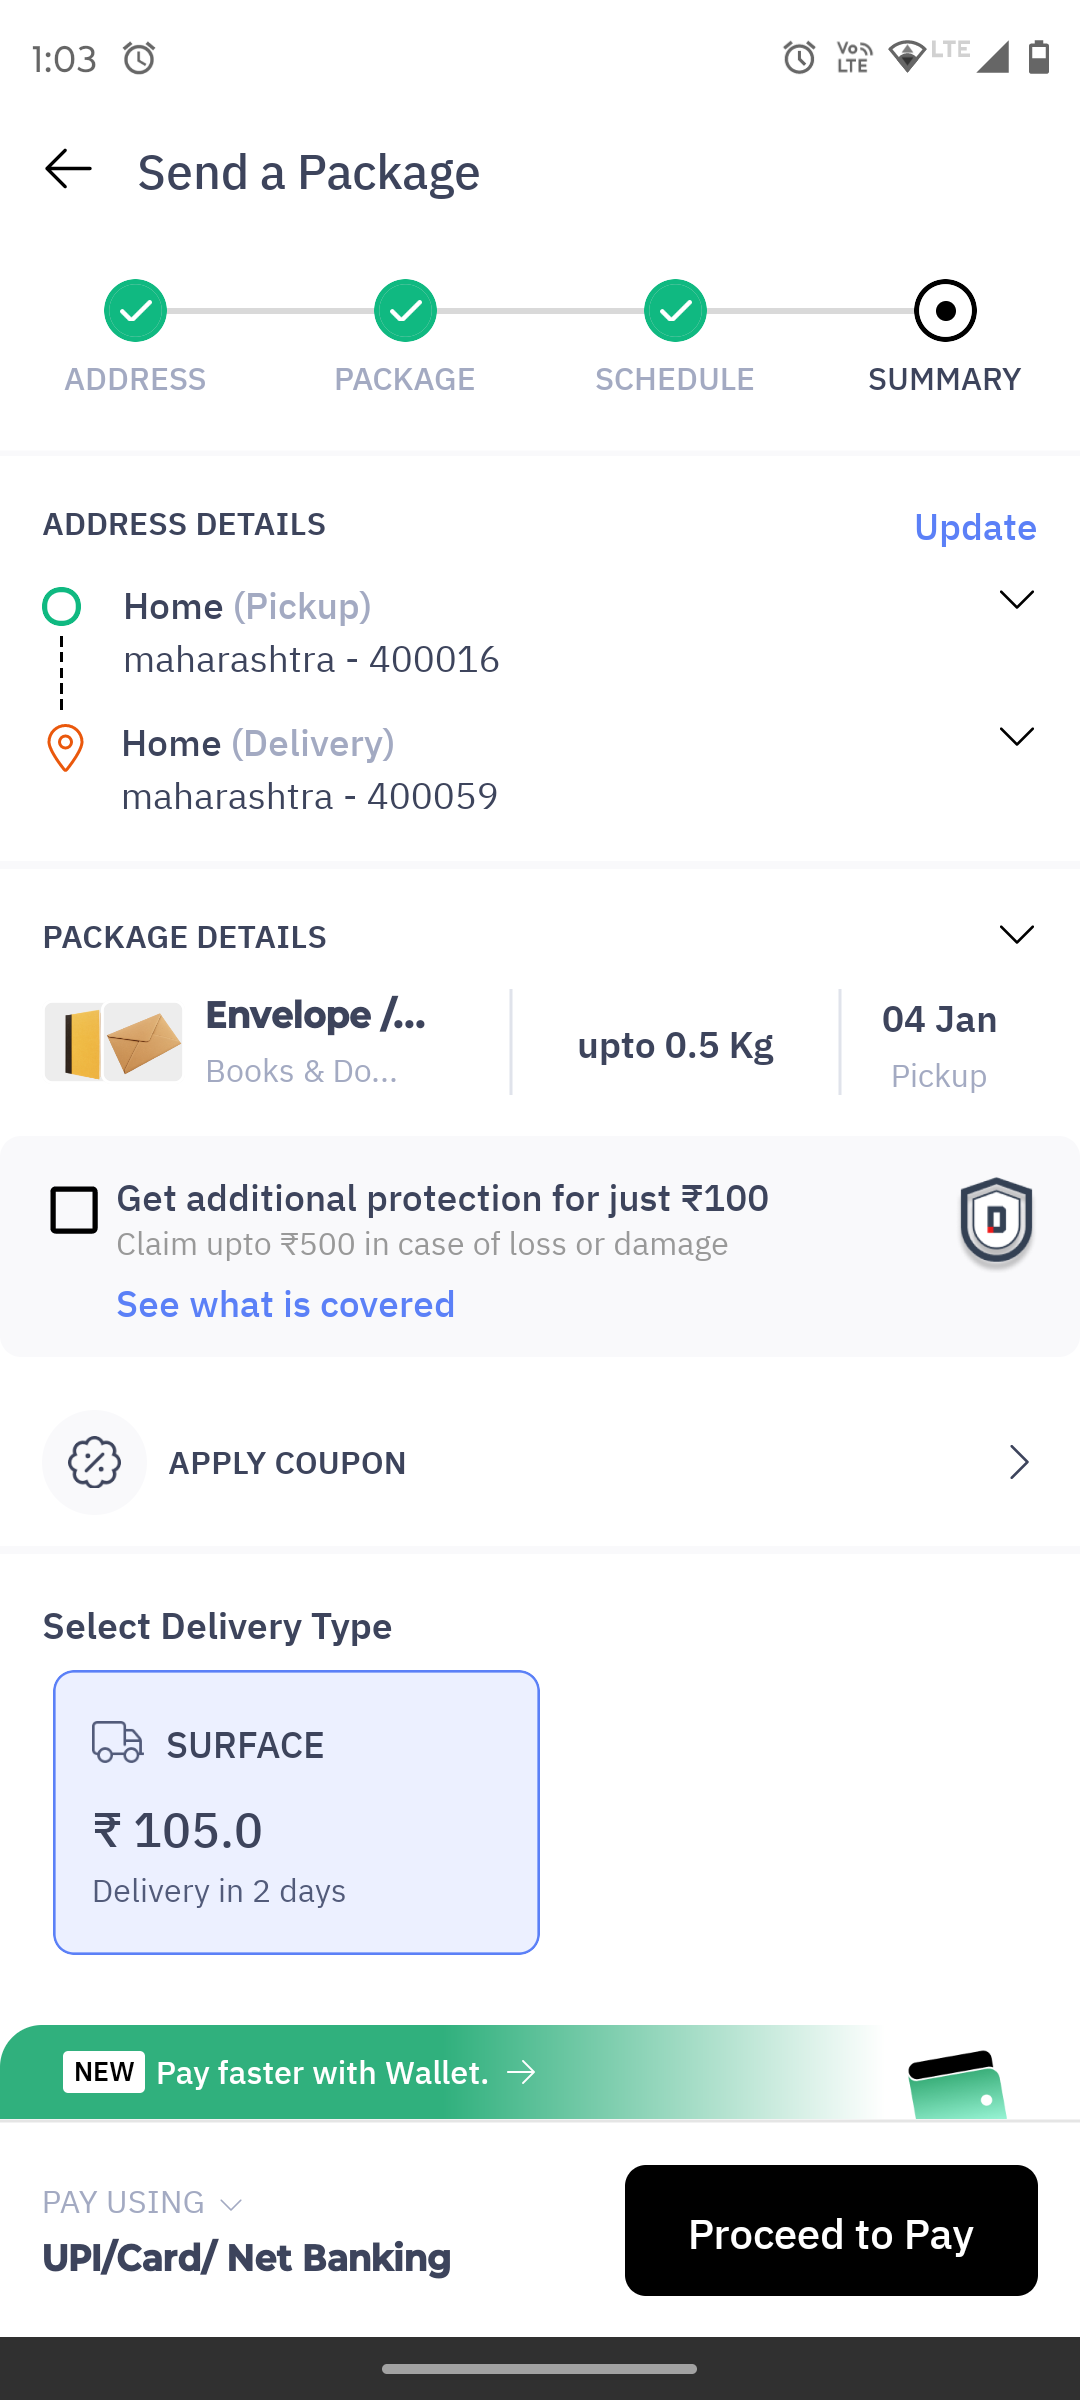This screenshot has width=1080, height=2400.
Task: Tap the Proceed to Pay button
Action: click(831, 2231)
